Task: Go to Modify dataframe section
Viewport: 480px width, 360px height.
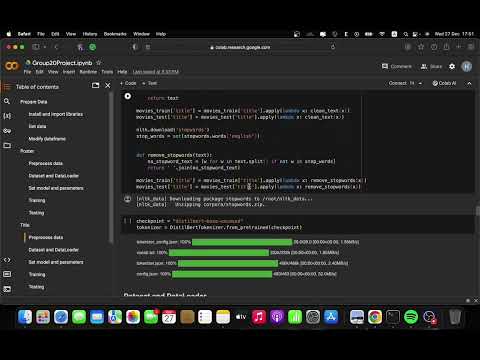Action: 47,139
